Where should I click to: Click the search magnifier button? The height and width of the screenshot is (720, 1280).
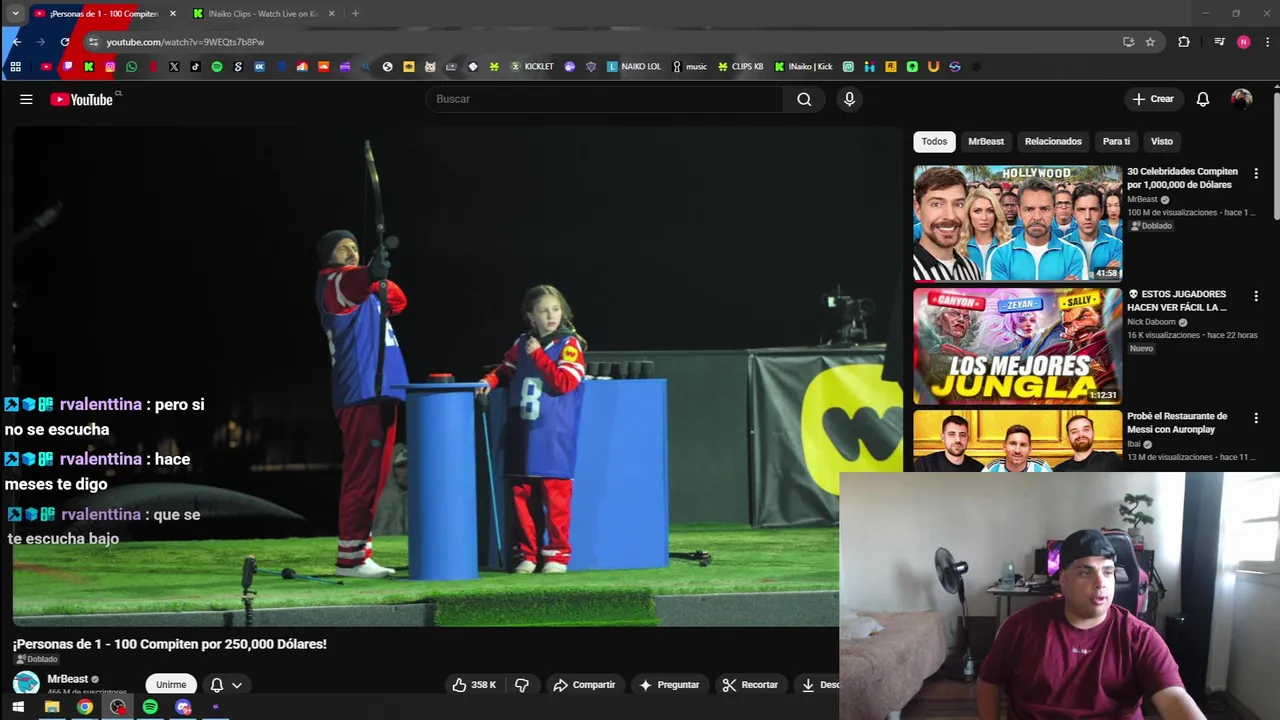coord(804,99)
